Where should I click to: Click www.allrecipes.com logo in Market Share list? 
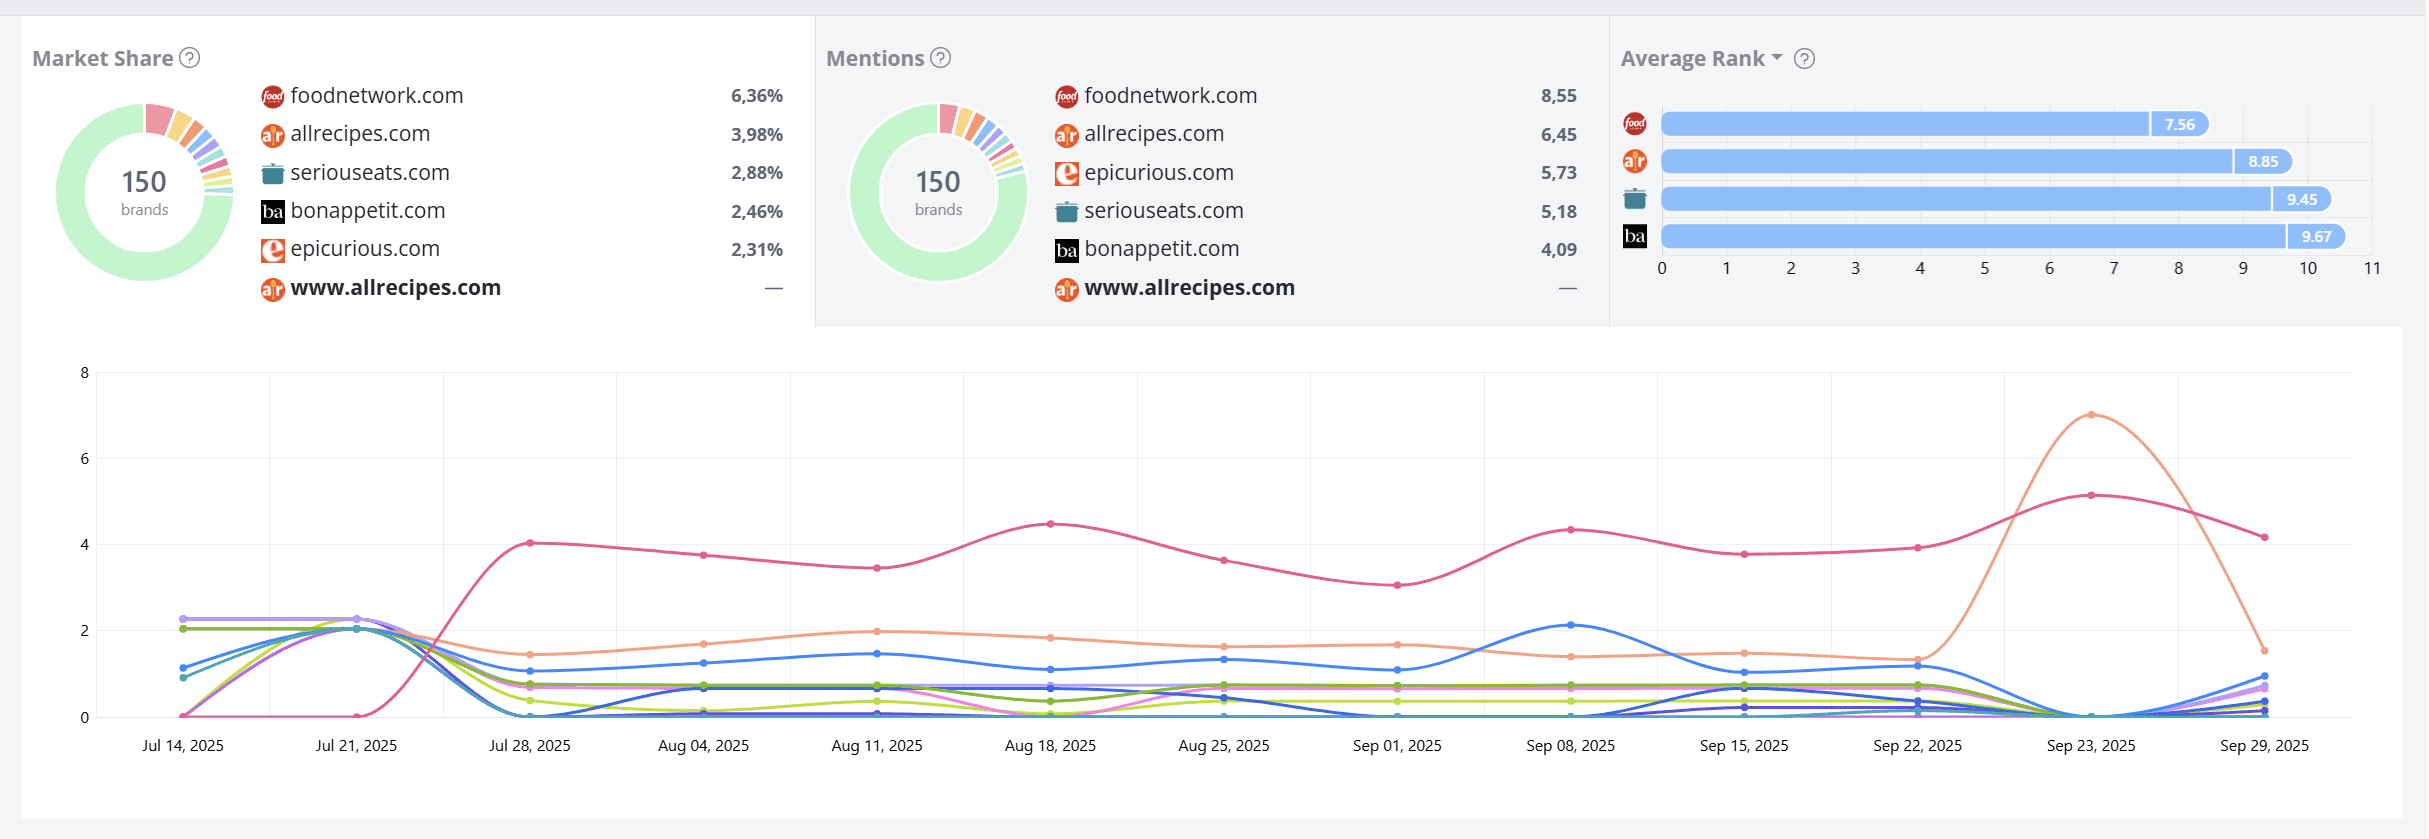tap(272, 289)
